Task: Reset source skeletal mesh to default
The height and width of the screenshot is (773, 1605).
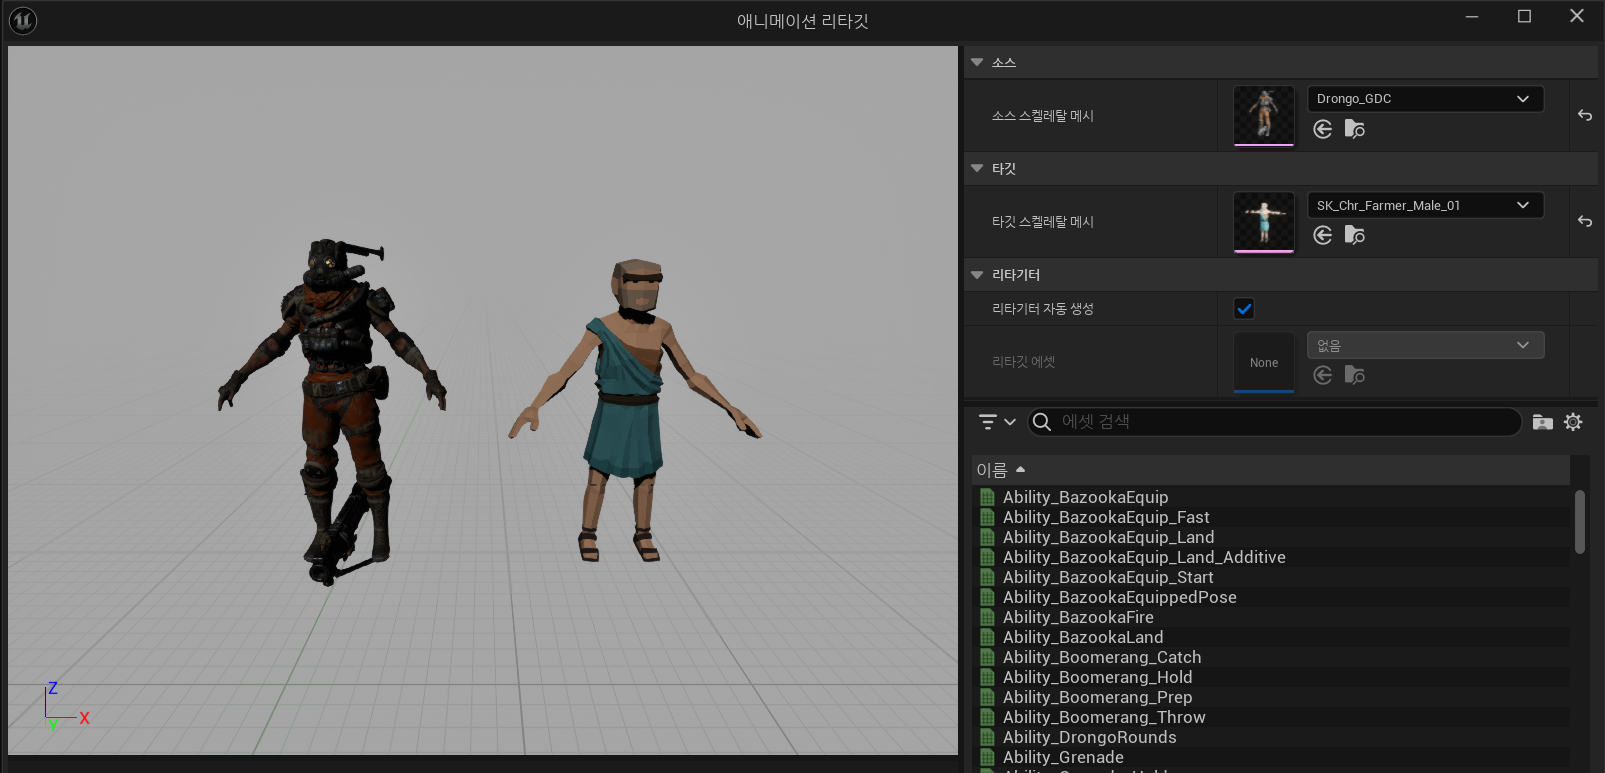Action: (x=1585, y=115)
